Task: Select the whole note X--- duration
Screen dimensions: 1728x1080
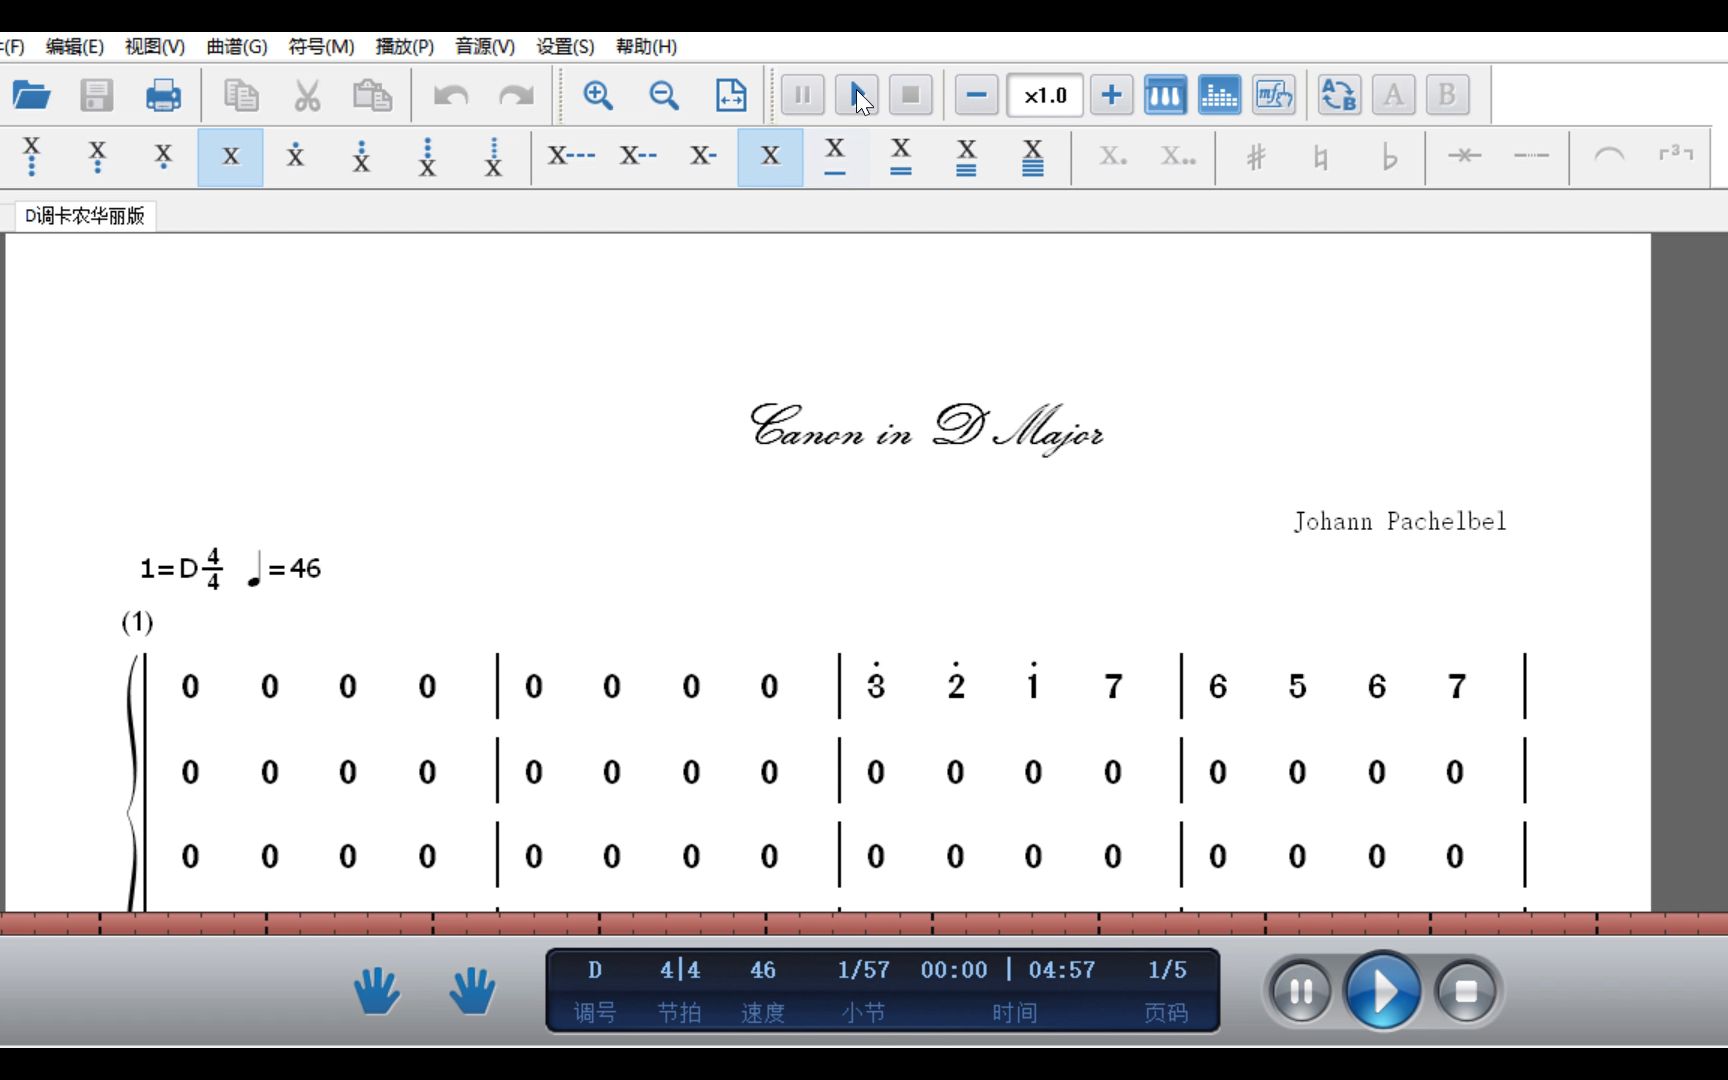Action: [x=571, y=157]
